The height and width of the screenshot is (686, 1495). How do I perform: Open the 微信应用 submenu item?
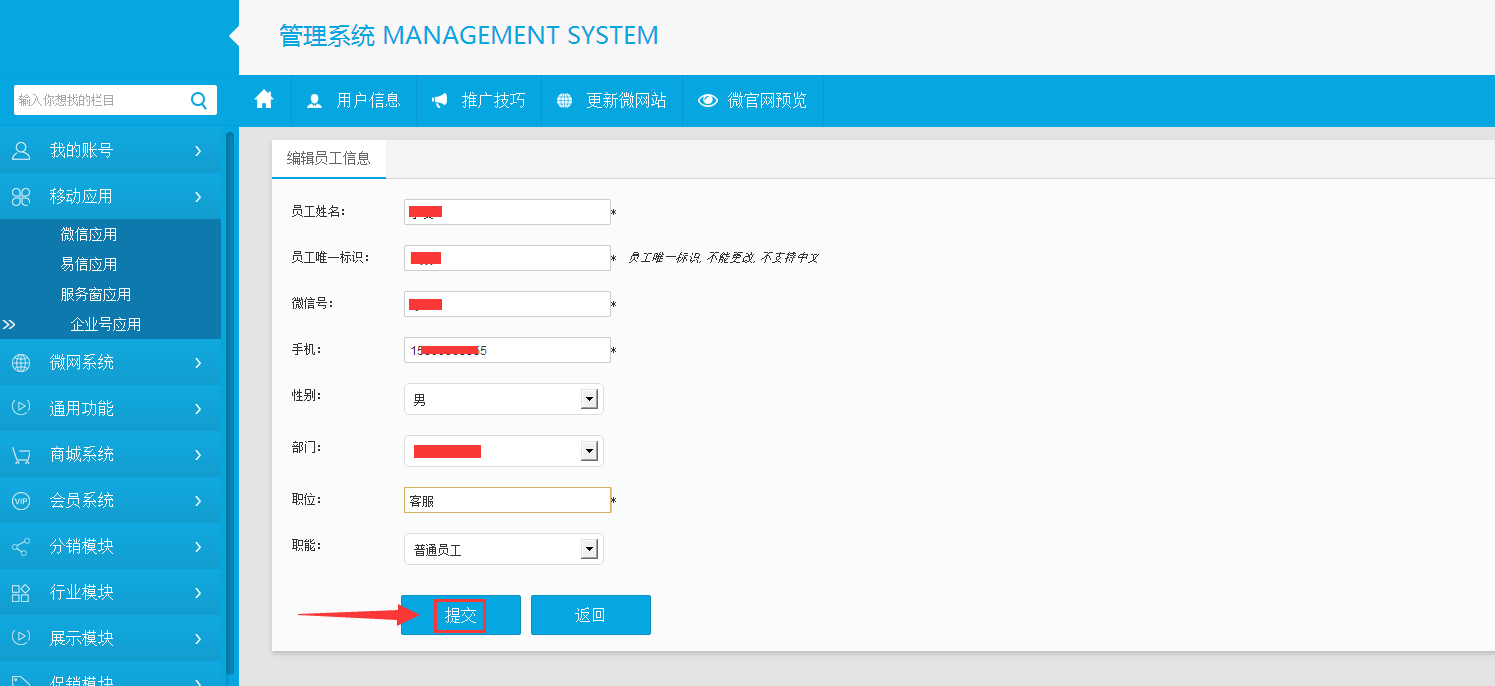pyautogui.click(x=89, y=235)
